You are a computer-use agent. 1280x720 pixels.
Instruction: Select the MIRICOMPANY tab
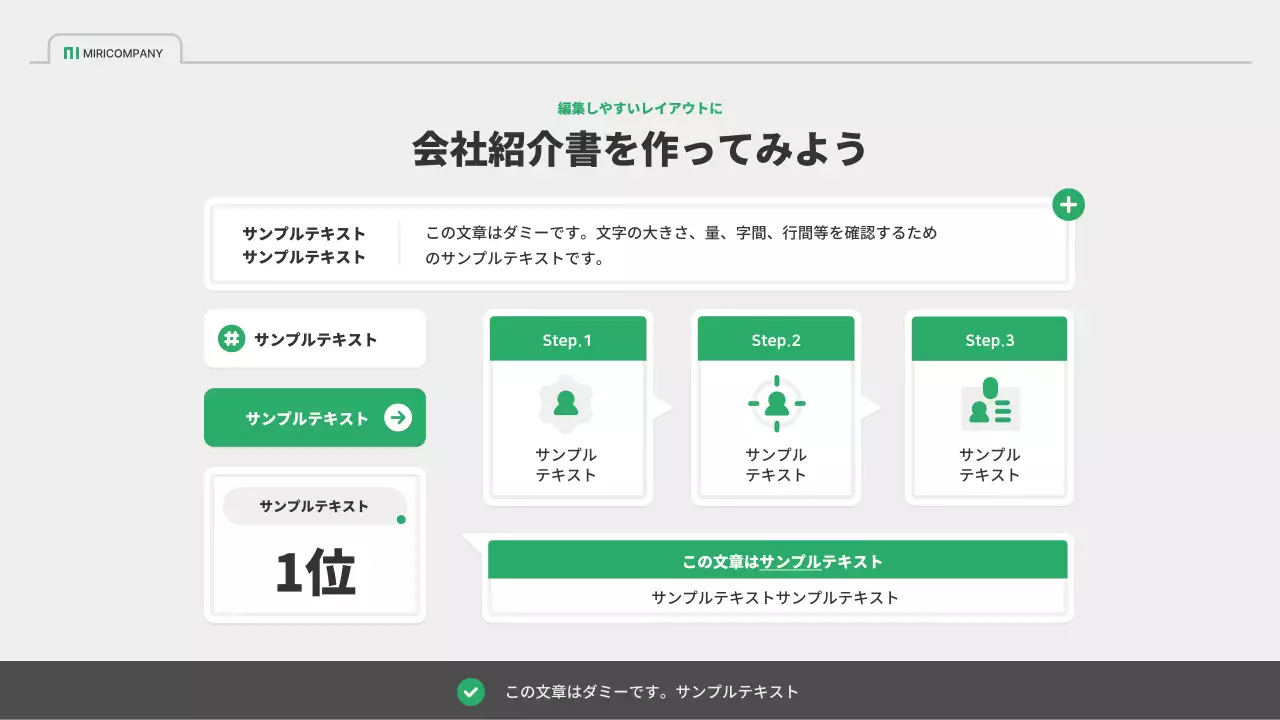[113, 50]
